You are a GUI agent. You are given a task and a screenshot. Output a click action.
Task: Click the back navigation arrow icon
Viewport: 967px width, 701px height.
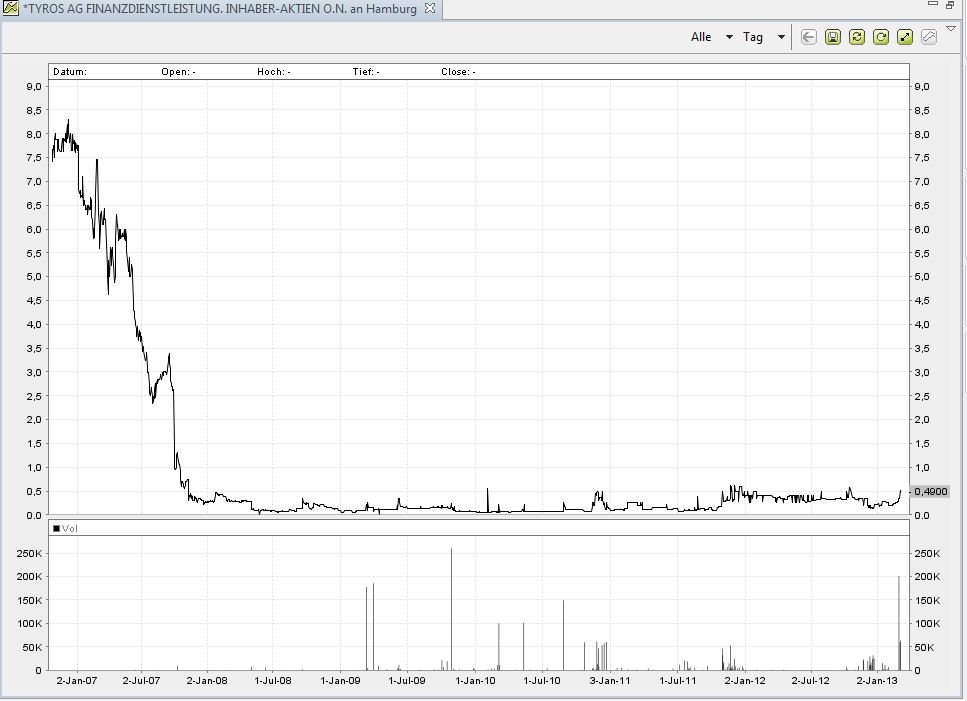[x=808, y=36]
